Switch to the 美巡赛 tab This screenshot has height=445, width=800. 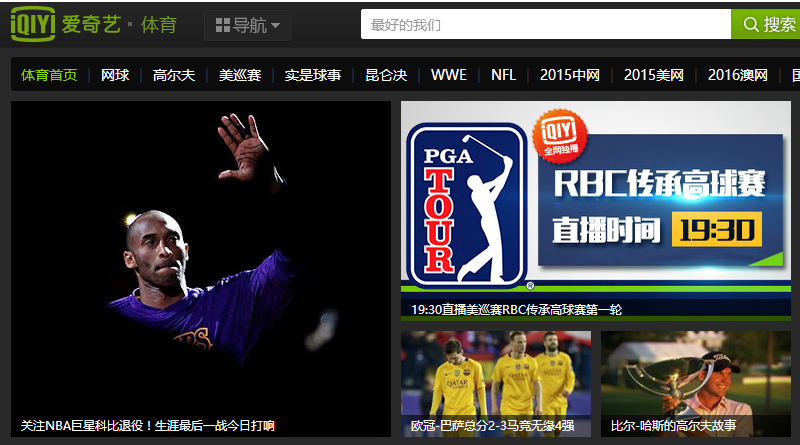tap(240, 75)
